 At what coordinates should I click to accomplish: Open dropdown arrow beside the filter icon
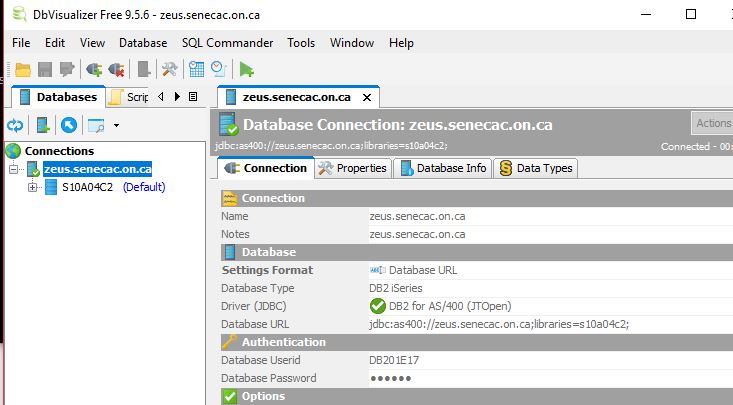point(116,125)
